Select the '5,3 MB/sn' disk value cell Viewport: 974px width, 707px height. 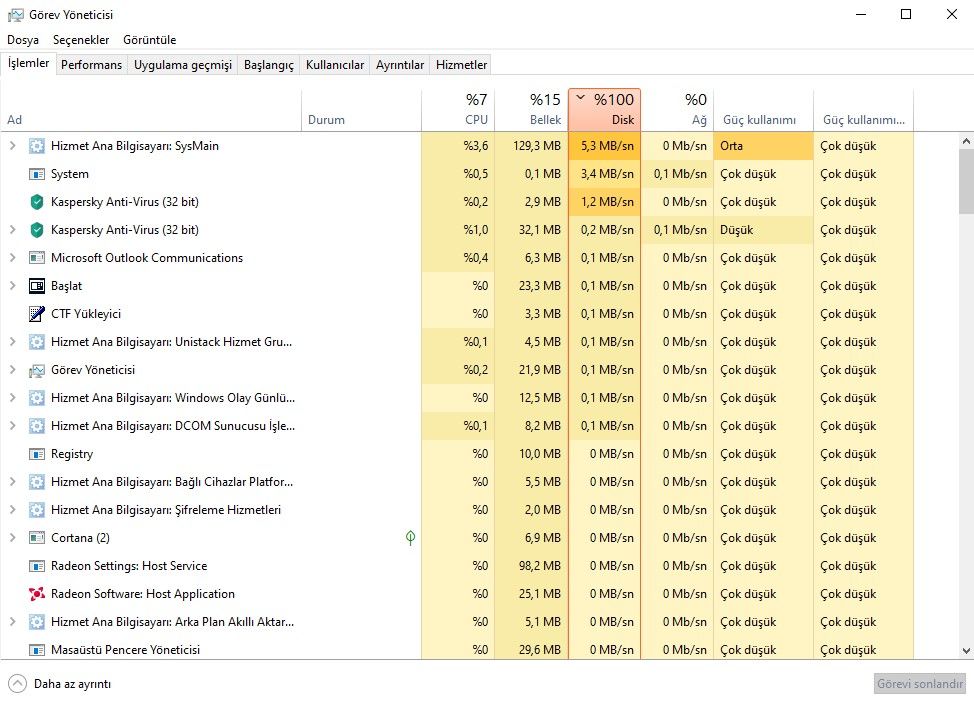[x=604, y=146]
